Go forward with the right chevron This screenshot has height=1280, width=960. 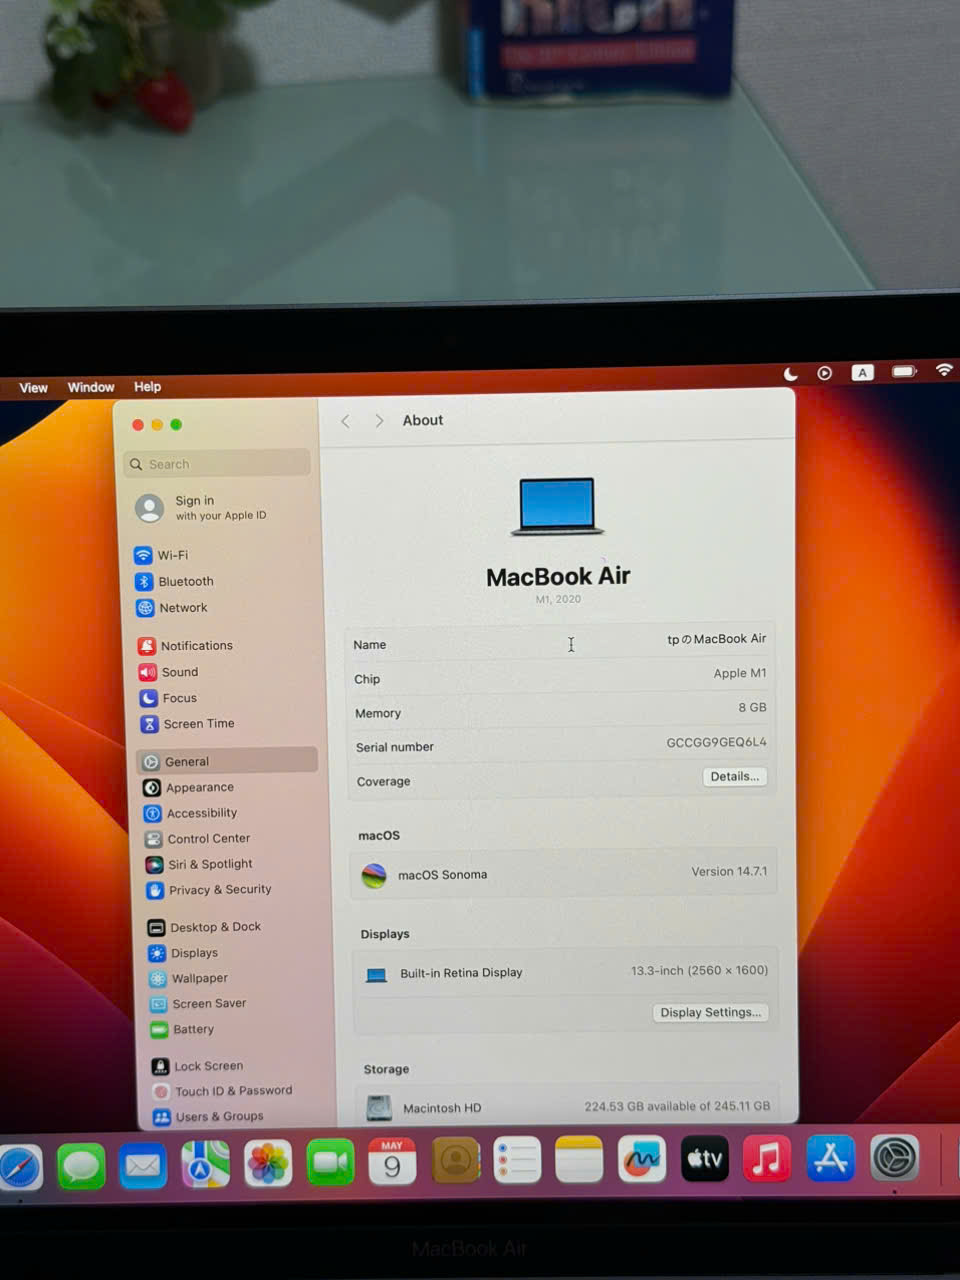(x=379, y=421)
